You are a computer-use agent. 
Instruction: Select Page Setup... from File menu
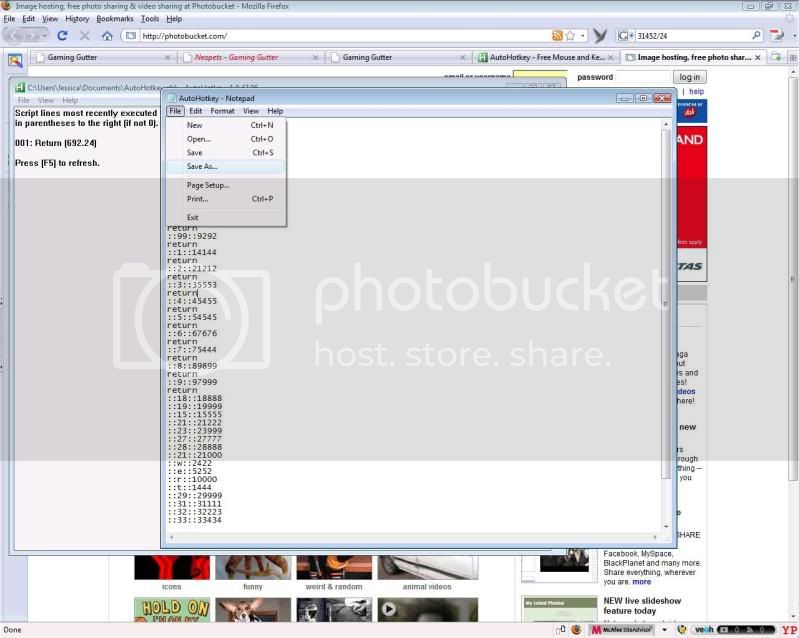point(207,185)
